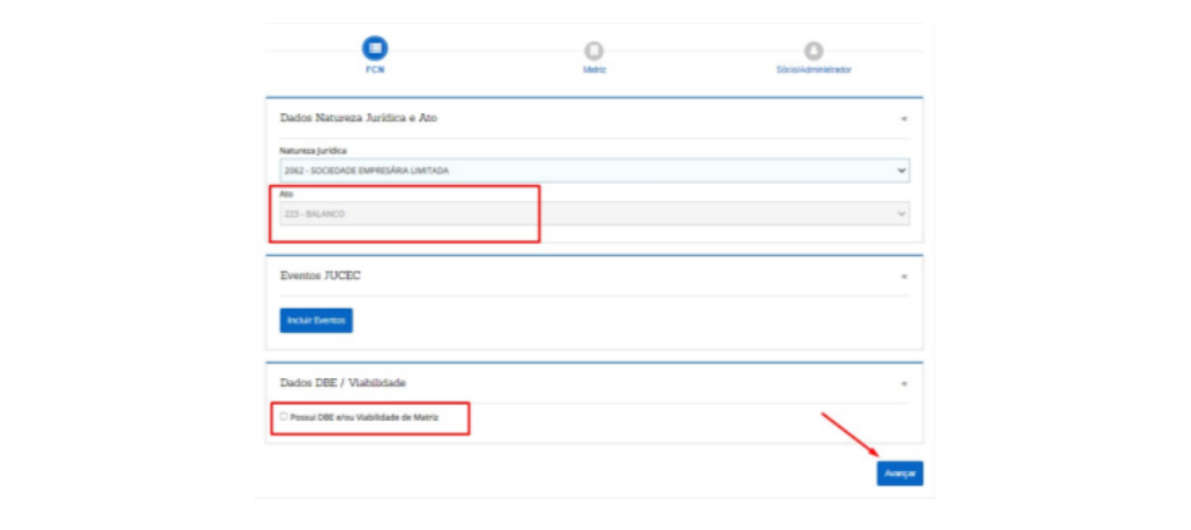Image resolution: width=1191 pixels, height=530 pixels.
Task: Click the arrow on the Natureza Jurídica select
Action: [902, 171]
